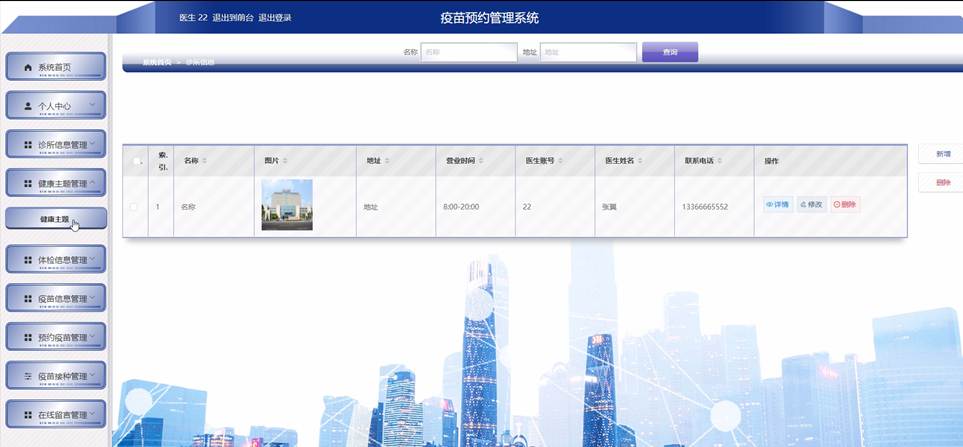Open the clinic building thumbnail image
The image size is (963, 447).
287,205
